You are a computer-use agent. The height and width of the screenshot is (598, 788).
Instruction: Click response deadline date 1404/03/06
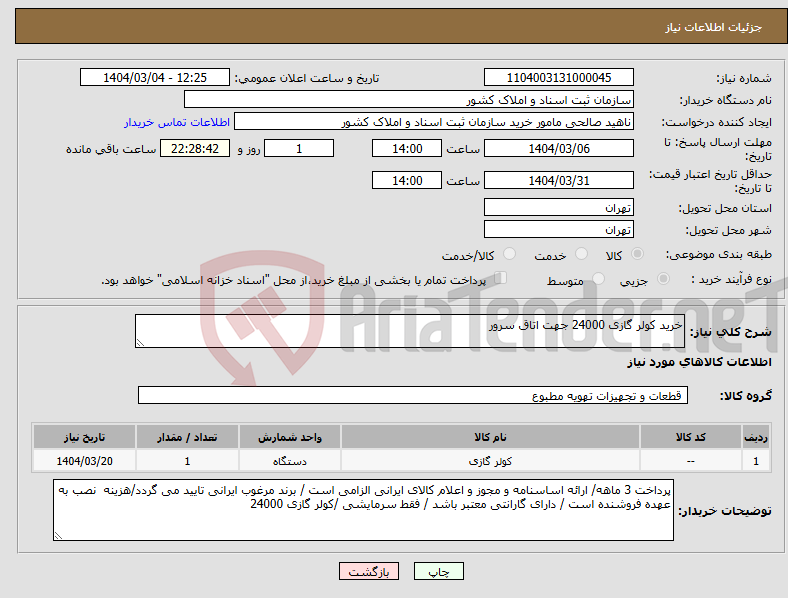[558, 148]
